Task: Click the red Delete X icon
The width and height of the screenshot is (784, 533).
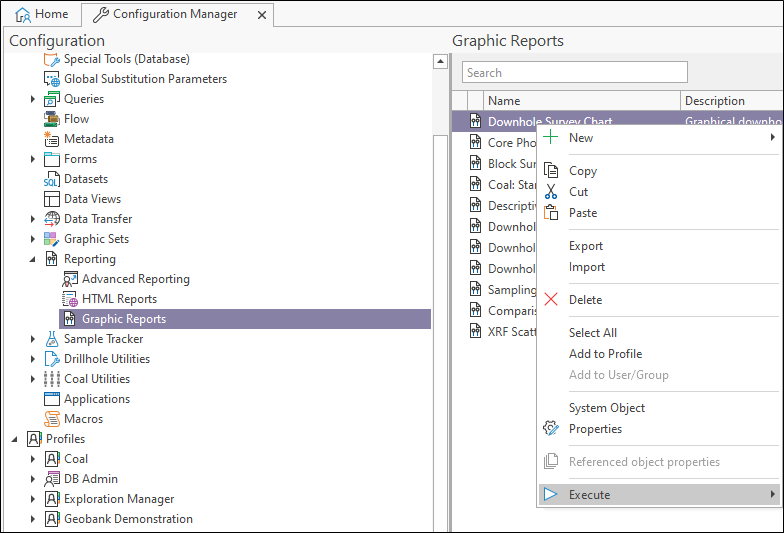Action: point(551,300)
